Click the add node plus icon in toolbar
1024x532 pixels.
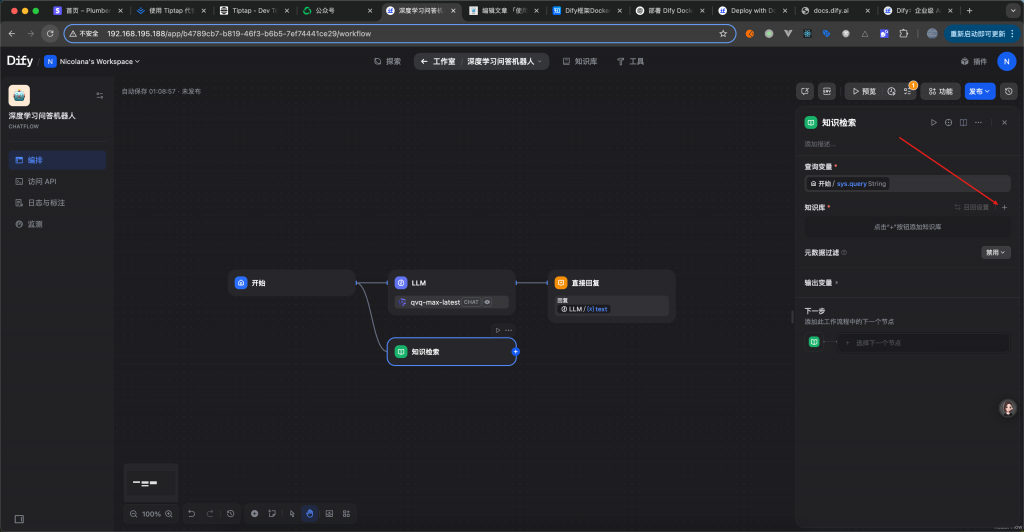255,513
